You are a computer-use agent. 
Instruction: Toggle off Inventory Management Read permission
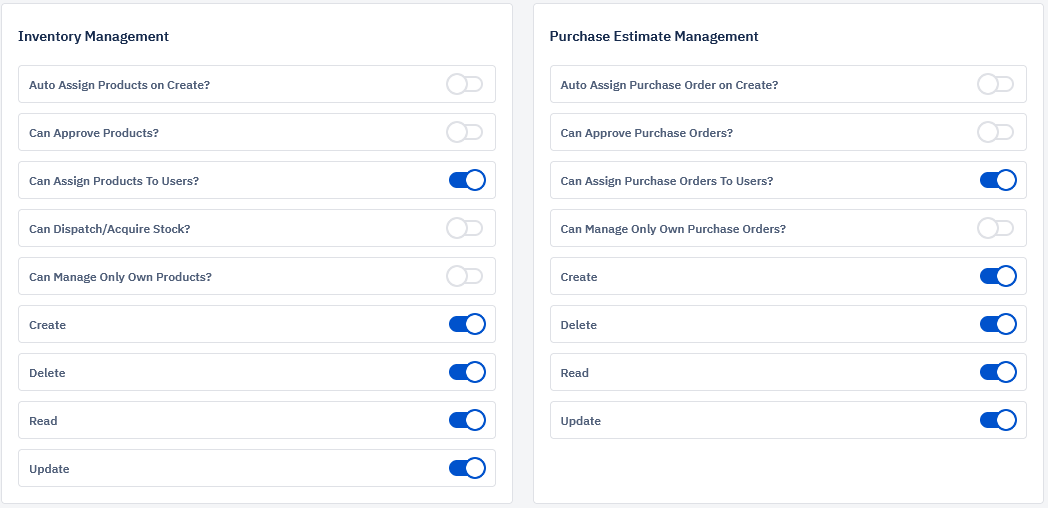click(467, 420)
